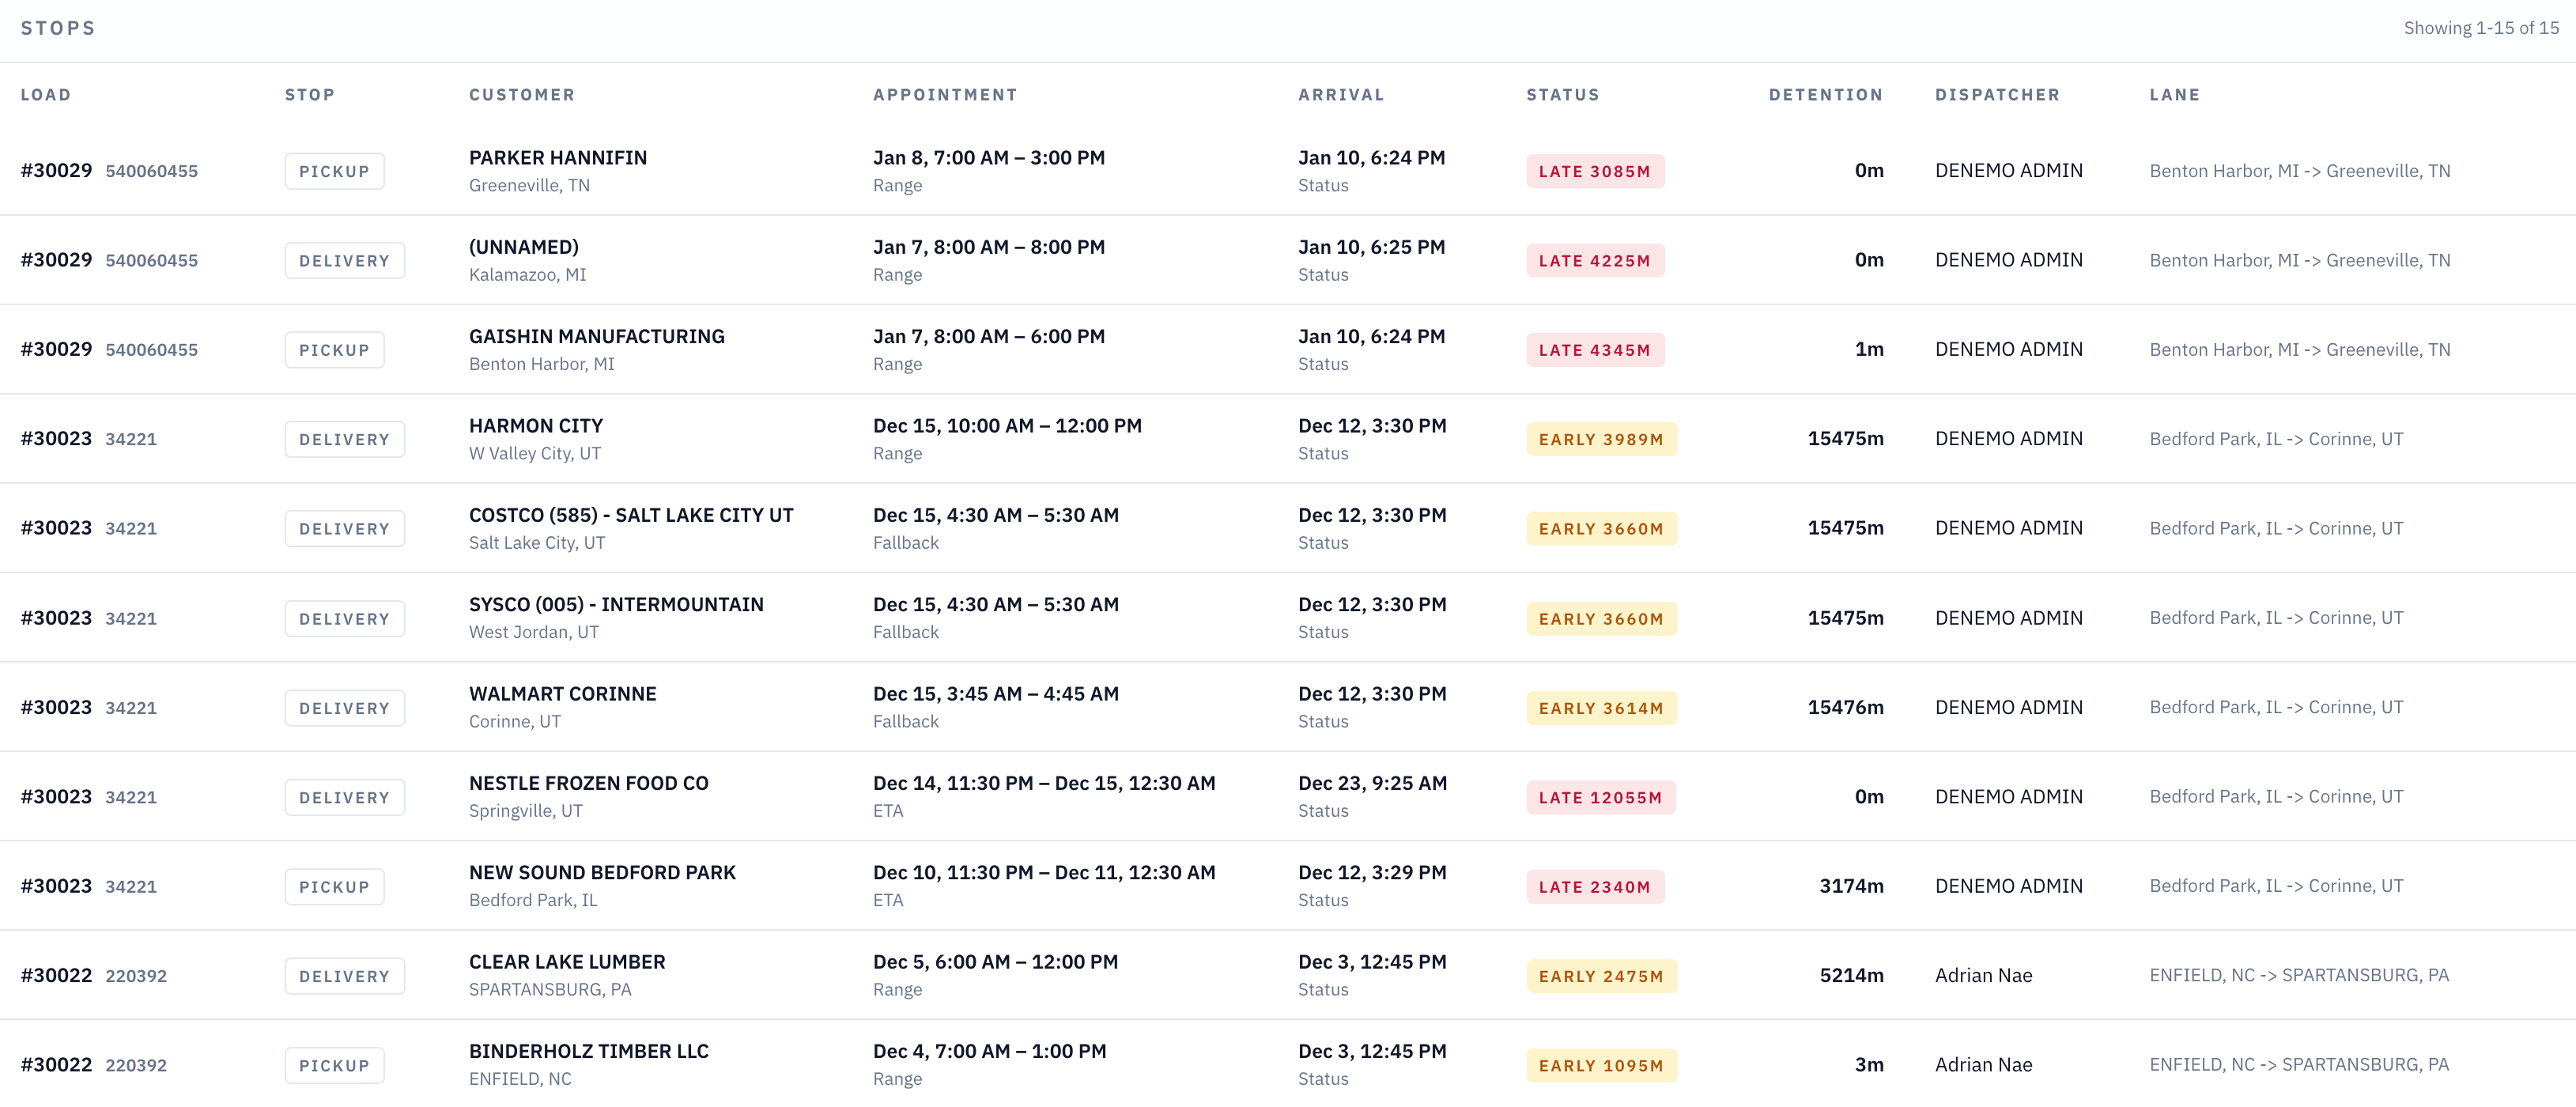Open load #30022 Clear Lake Lumber
This screenshot has height=1107, width=2576.
[56, 976]
